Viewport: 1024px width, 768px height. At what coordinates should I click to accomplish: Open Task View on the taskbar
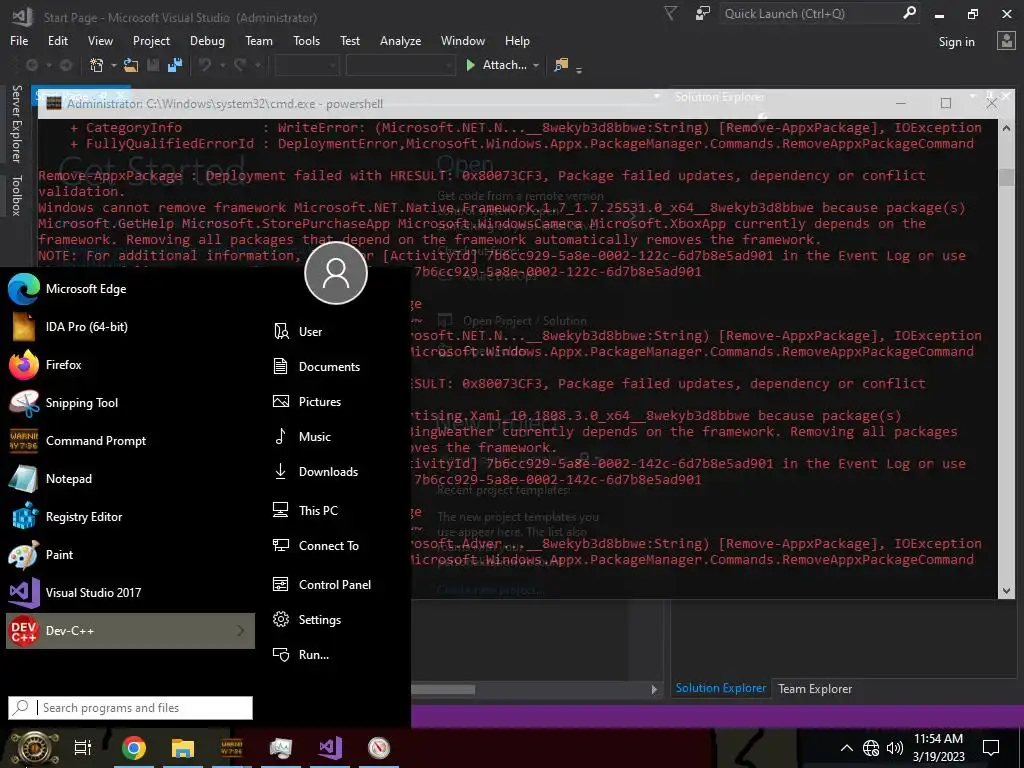tap(83, 748)
